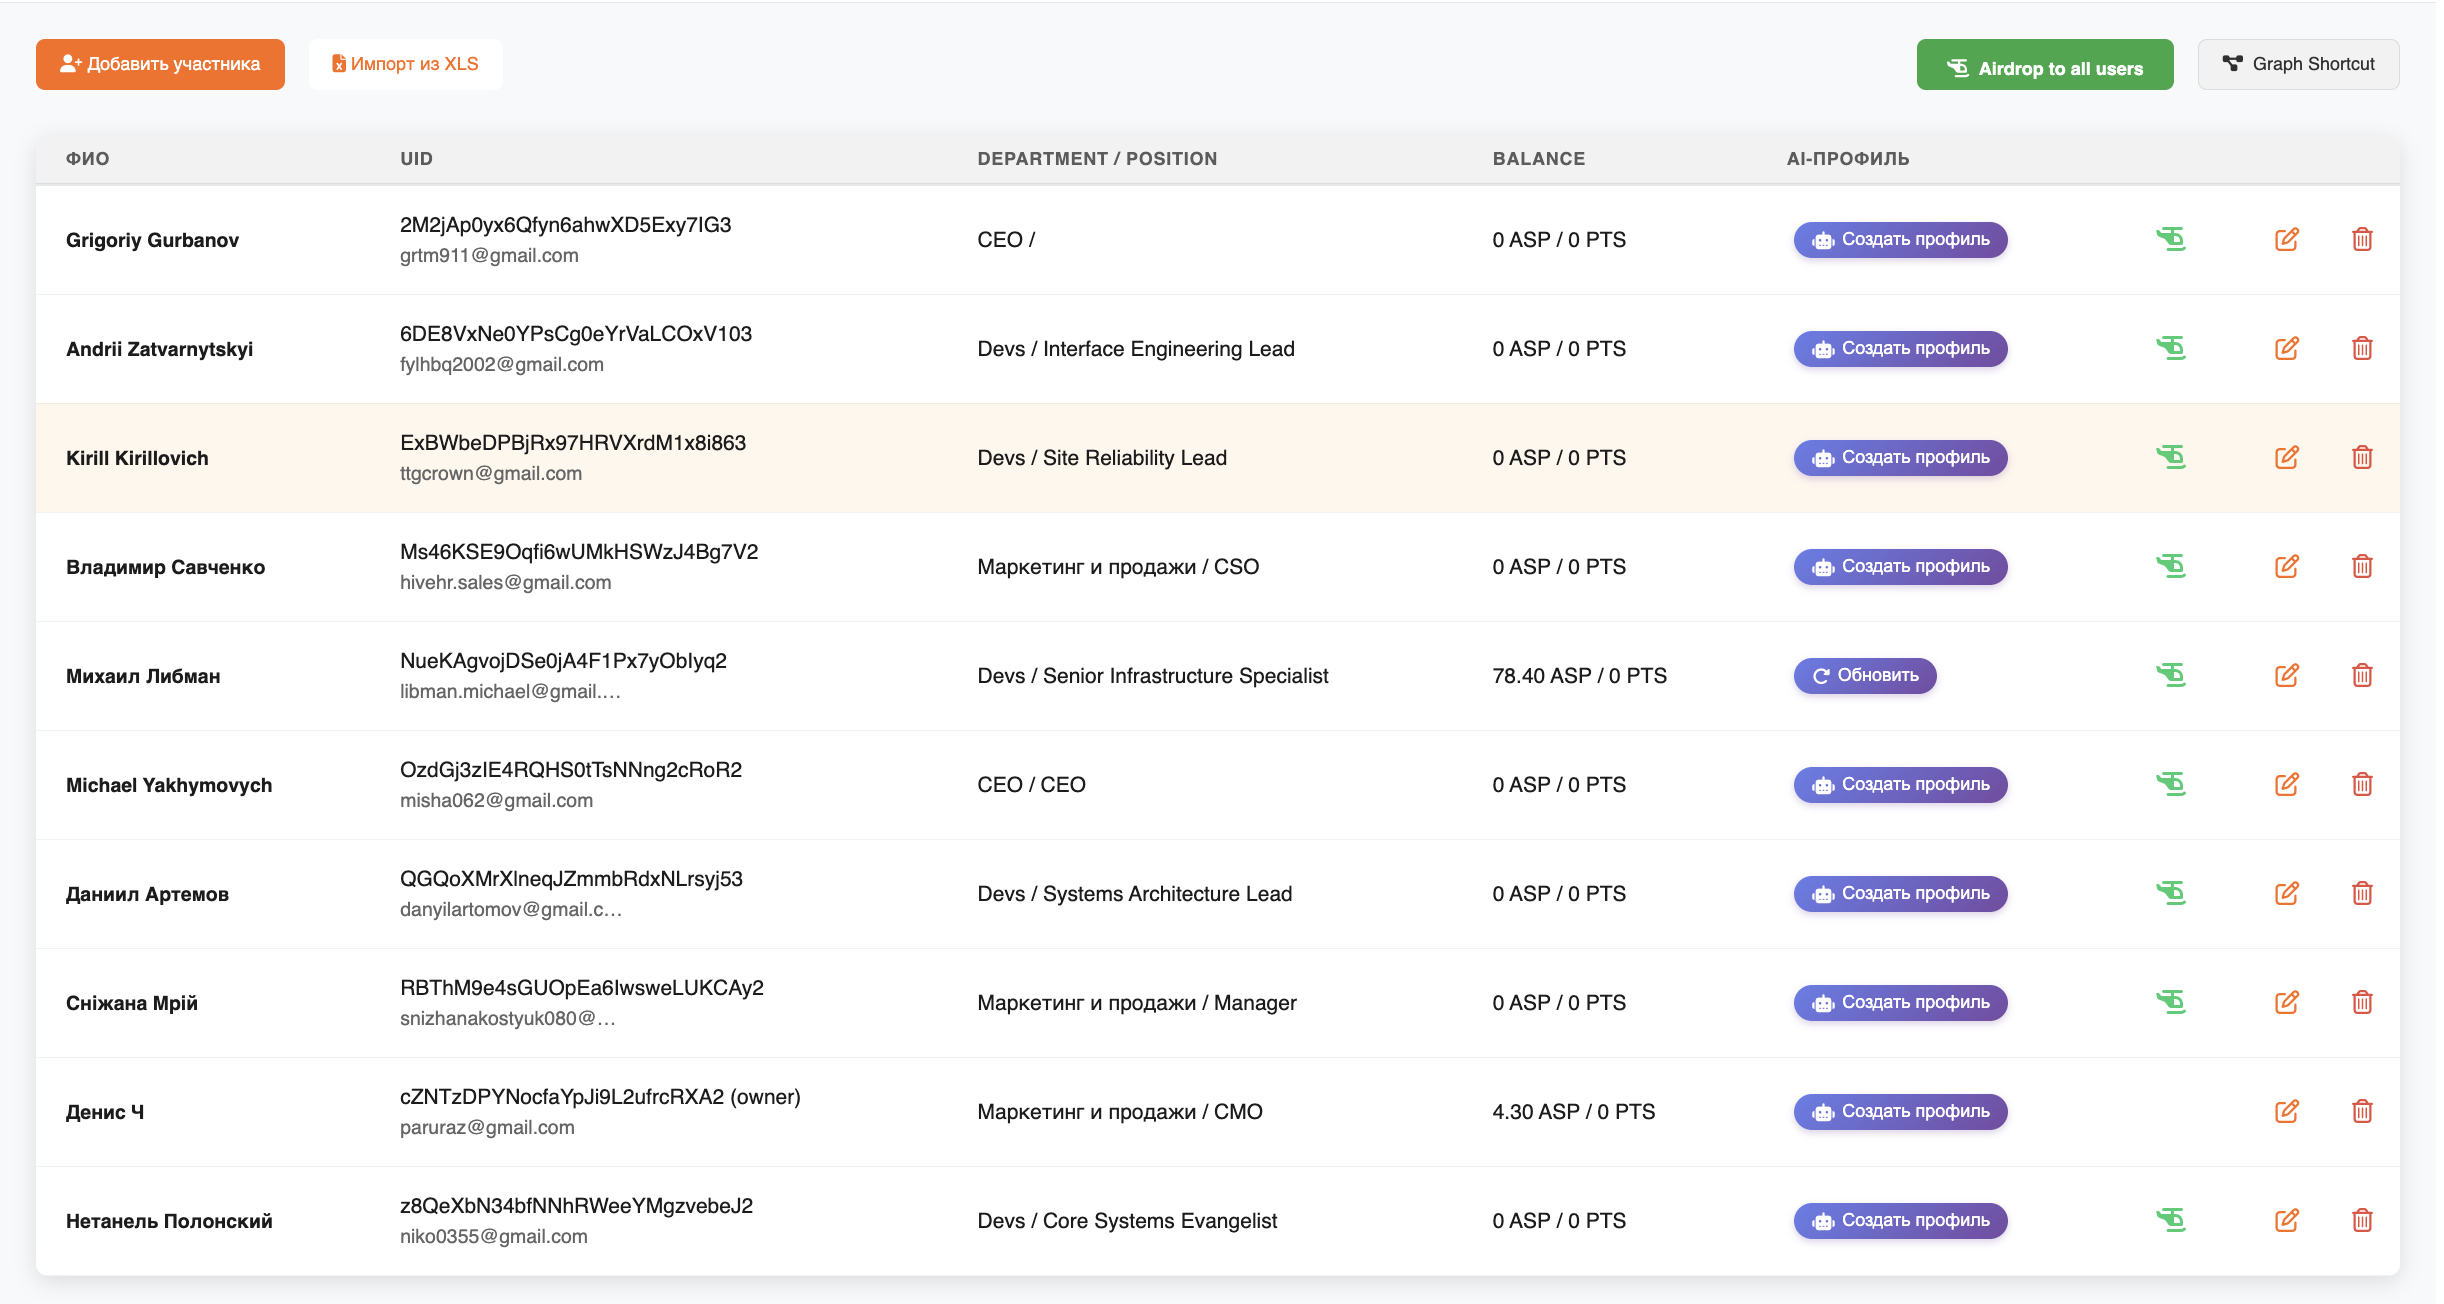Click Devs / Core Systems Evangelist
Screen dimensions: 2444x1304
1127,1220
